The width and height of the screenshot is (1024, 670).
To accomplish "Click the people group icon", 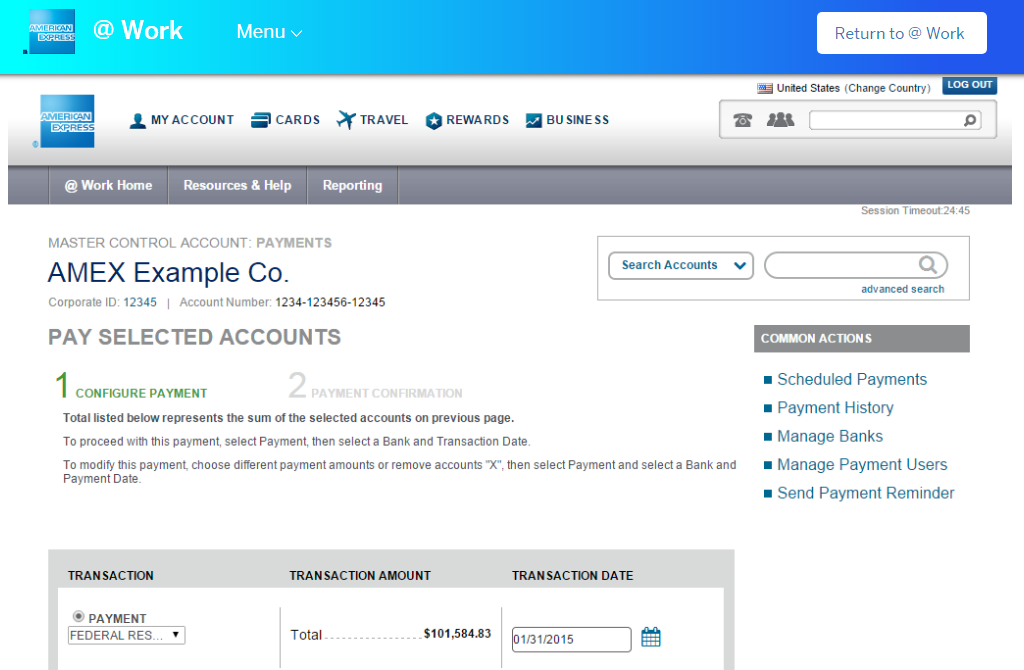I will pos(780,120).
